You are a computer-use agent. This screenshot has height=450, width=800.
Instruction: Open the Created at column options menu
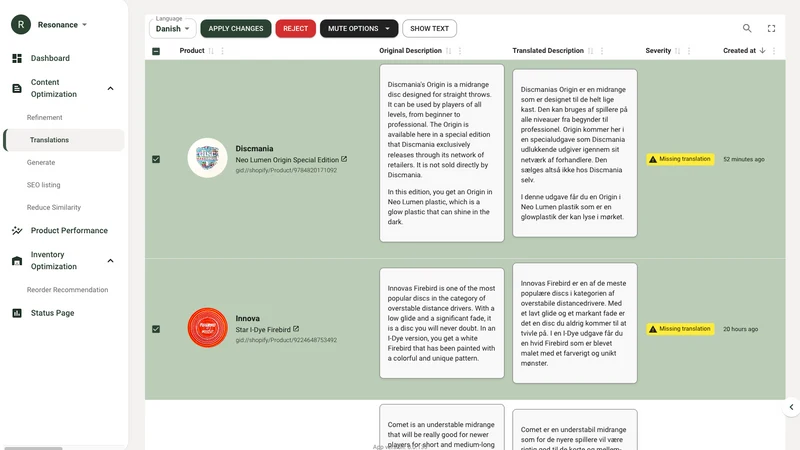(x=774, y=51)
